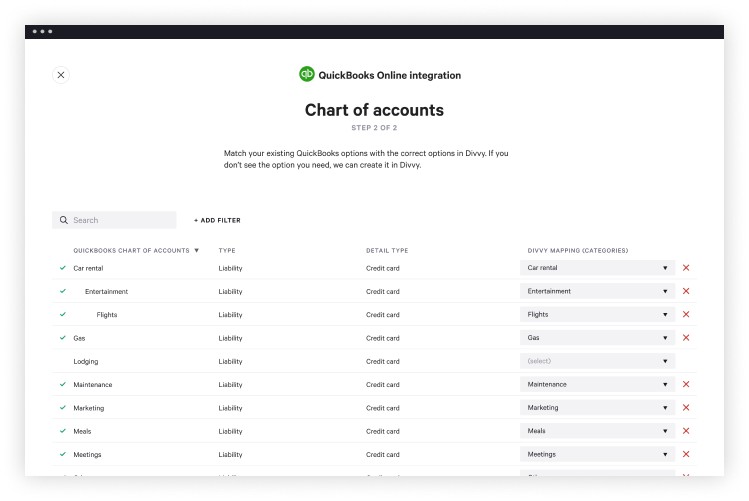Select the Flights account name
The image size is (749, 501).
click(107, 315)
